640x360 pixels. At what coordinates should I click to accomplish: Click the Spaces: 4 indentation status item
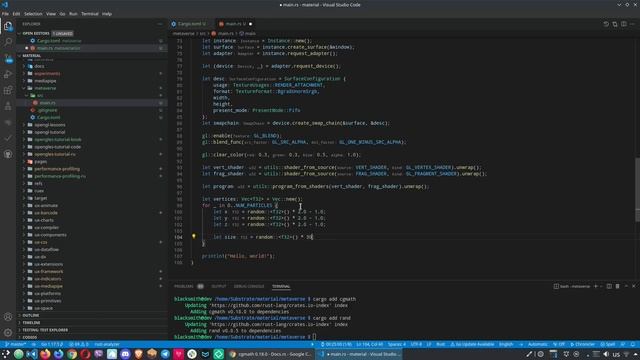pyautogui.click(x=396, y=344)
